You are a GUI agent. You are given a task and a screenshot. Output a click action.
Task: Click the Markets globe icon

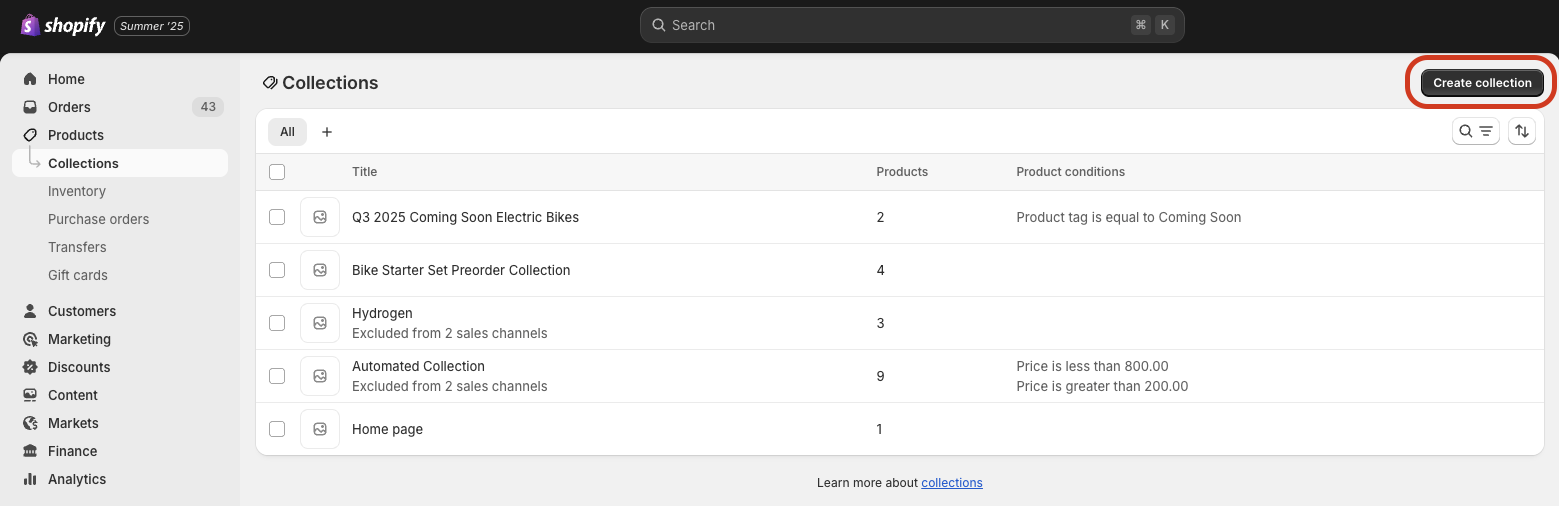[30, 423]
